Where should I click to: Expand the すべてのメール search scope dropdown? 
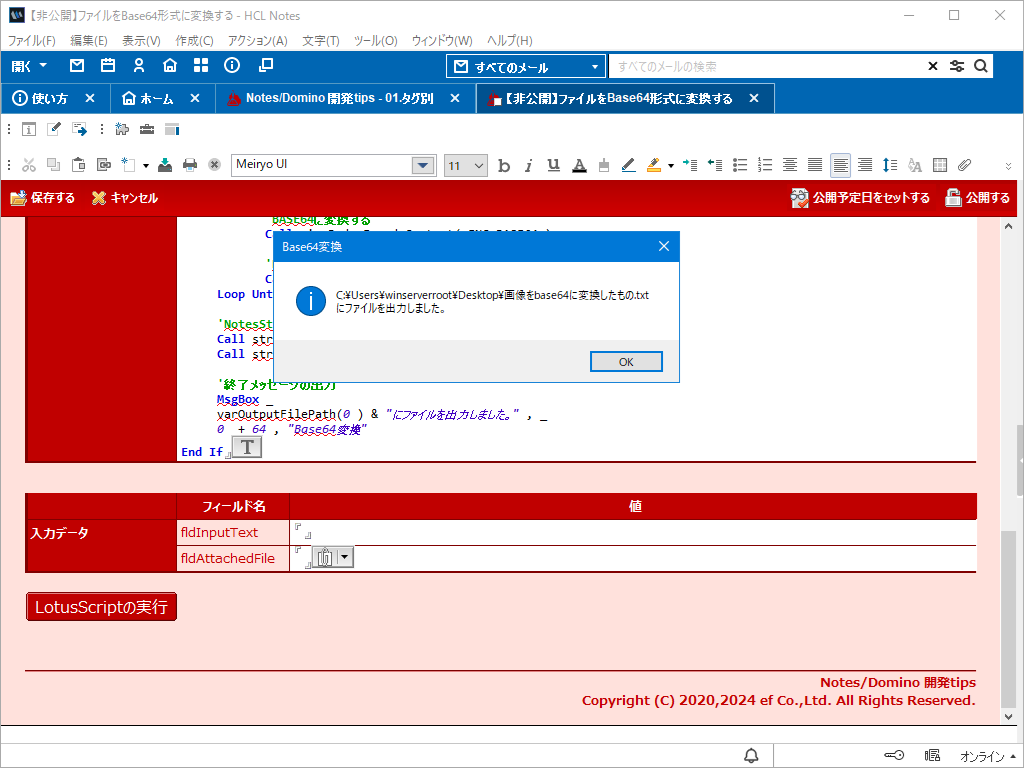(x=595, y=67)
